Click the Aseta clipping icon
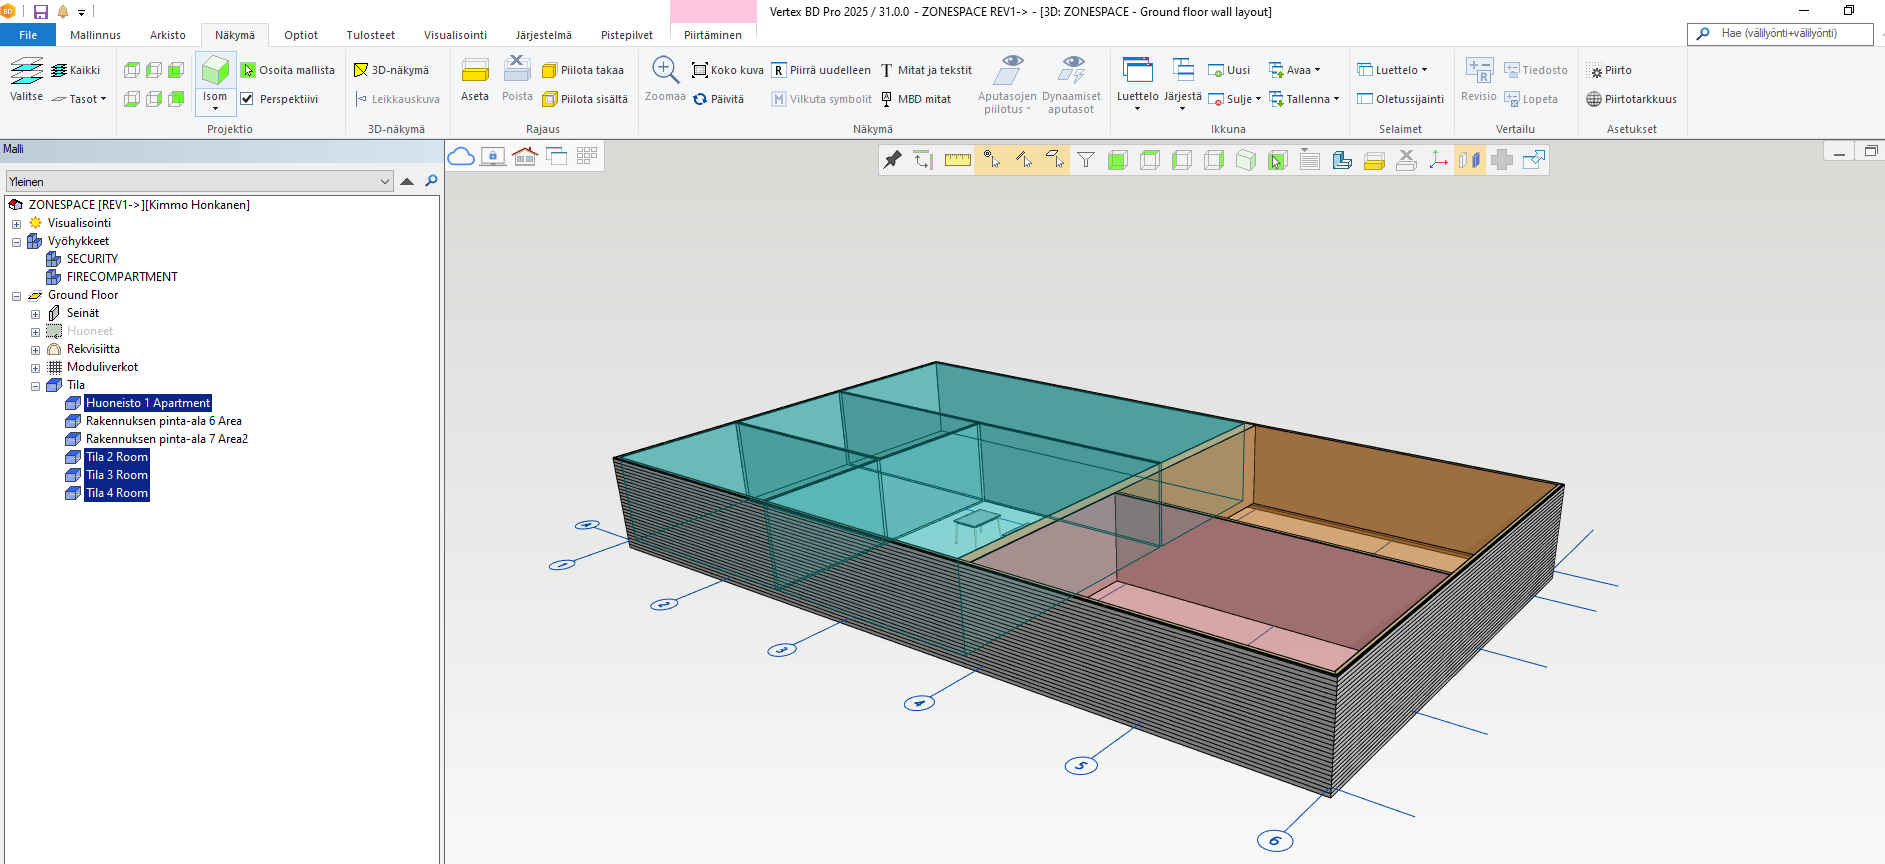The image size is (1885, 864). [475, 71]
